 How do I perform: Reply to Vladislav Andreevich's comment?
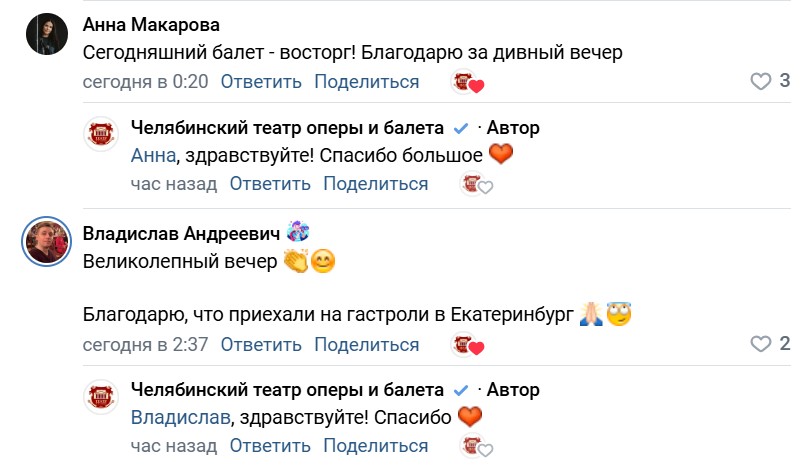(261, 345)
